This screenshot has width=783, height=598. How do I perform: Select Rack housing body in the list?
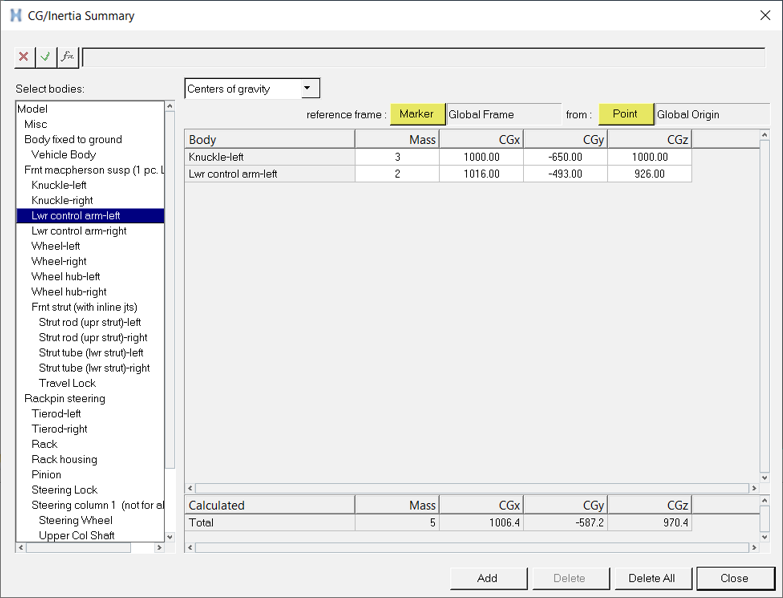pos(64,459)
